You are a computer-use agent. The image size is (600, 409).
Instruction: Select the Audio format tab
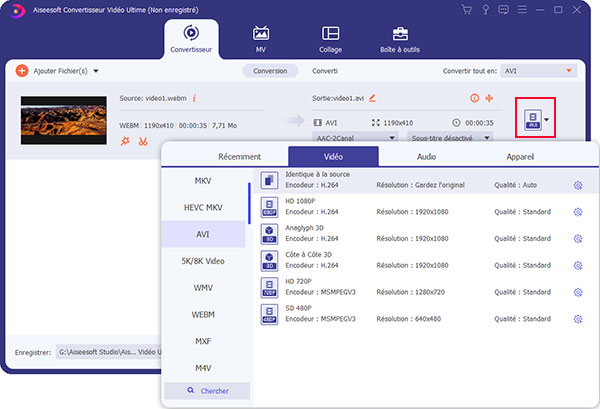point(426,156)
